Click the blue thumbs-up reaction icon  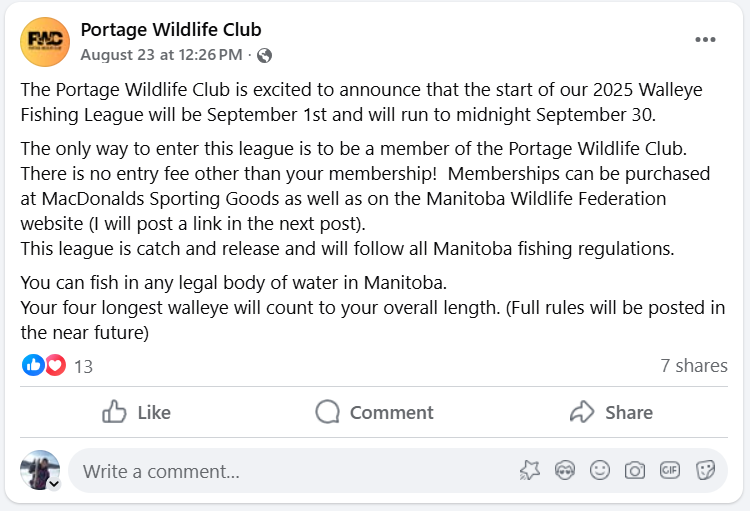[33, 366]
